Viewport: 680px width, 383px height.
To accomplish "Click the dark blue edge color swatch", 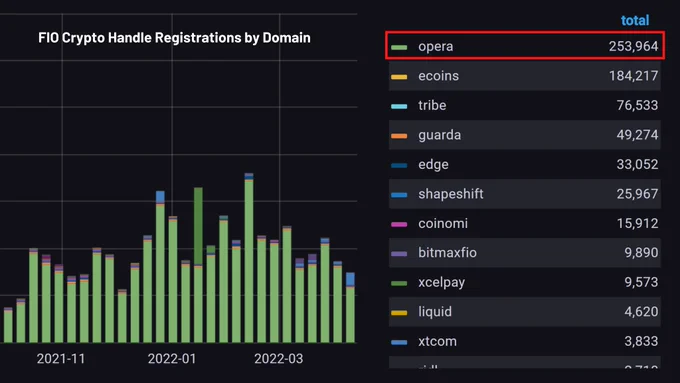I will tap(399, 165).
